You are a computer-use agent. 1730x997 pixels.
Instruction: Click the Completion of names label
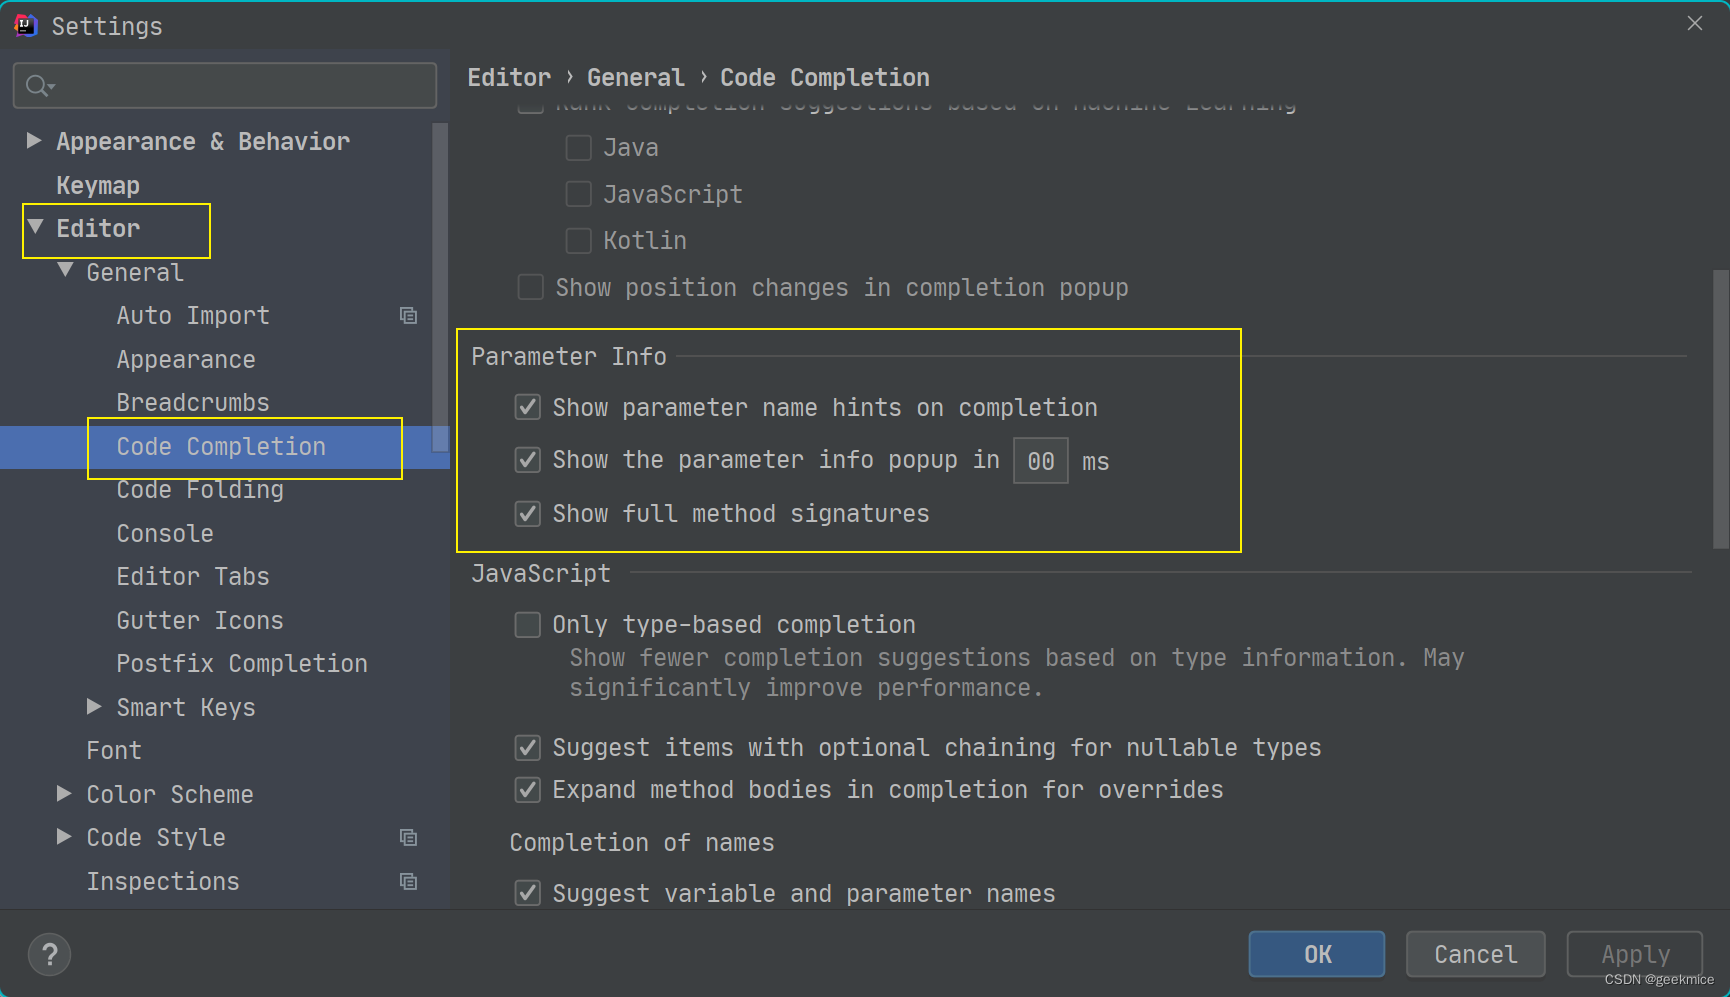[x=642, y=843]
